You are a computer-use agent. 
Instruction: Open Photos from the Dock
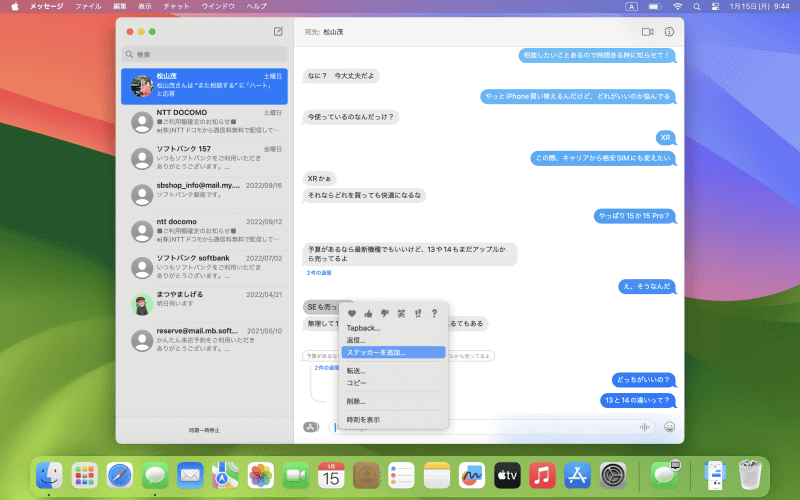click(x=261, y=475)
